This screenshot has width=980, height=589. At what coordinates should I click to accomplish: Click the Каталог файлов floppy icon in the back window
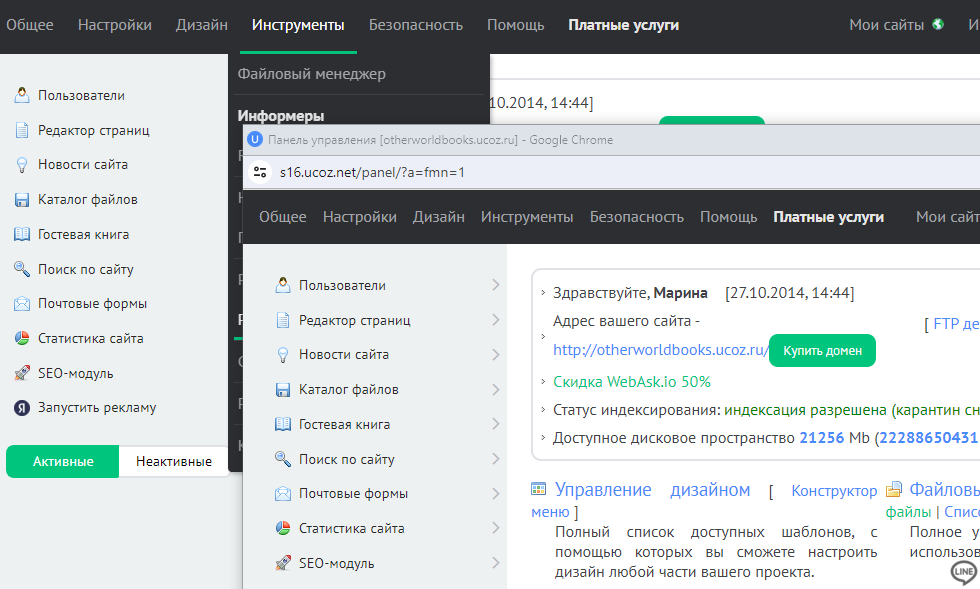22,199
